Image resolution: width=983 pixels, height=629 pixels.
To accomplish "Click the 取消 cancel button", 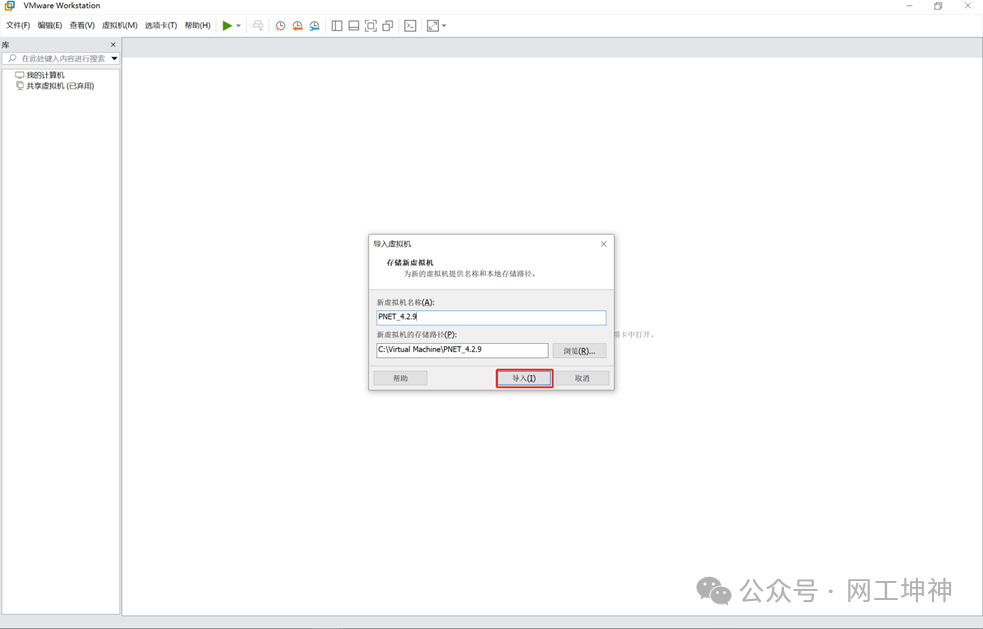I will click(582, 378).
